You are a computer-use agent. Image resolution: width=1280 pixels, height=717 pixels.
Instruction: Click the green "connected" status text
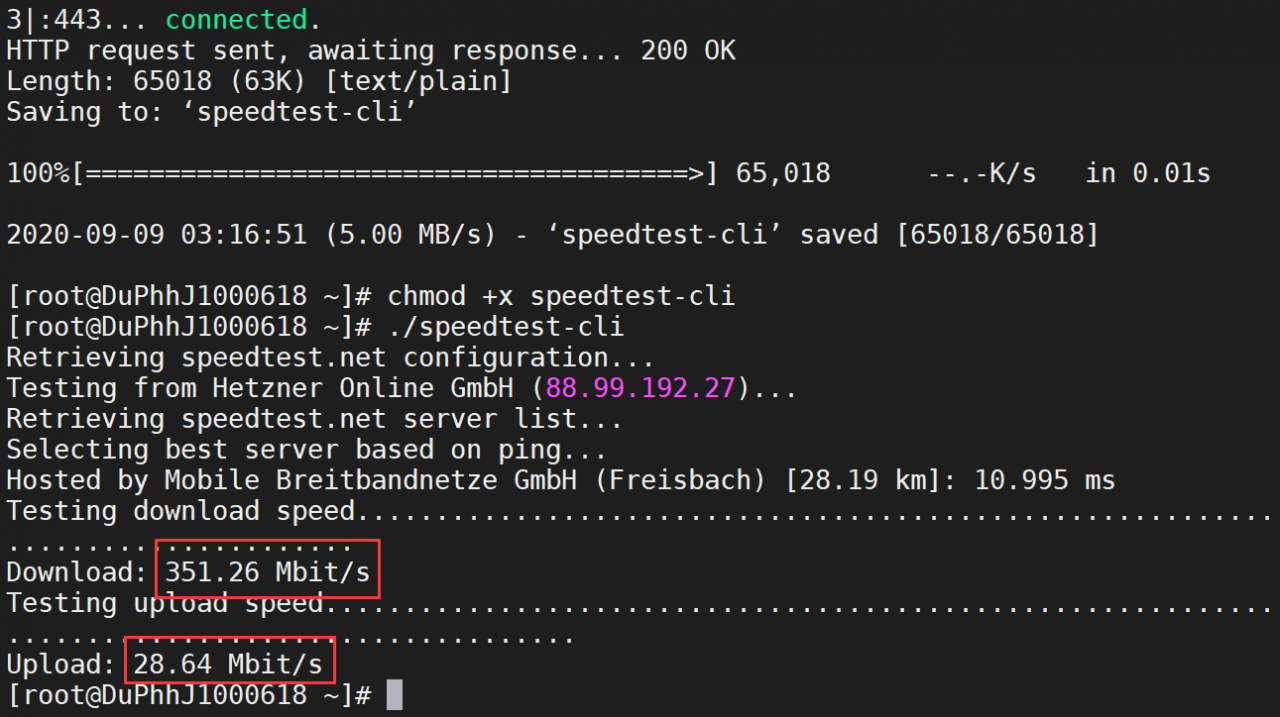coord(236,19)
